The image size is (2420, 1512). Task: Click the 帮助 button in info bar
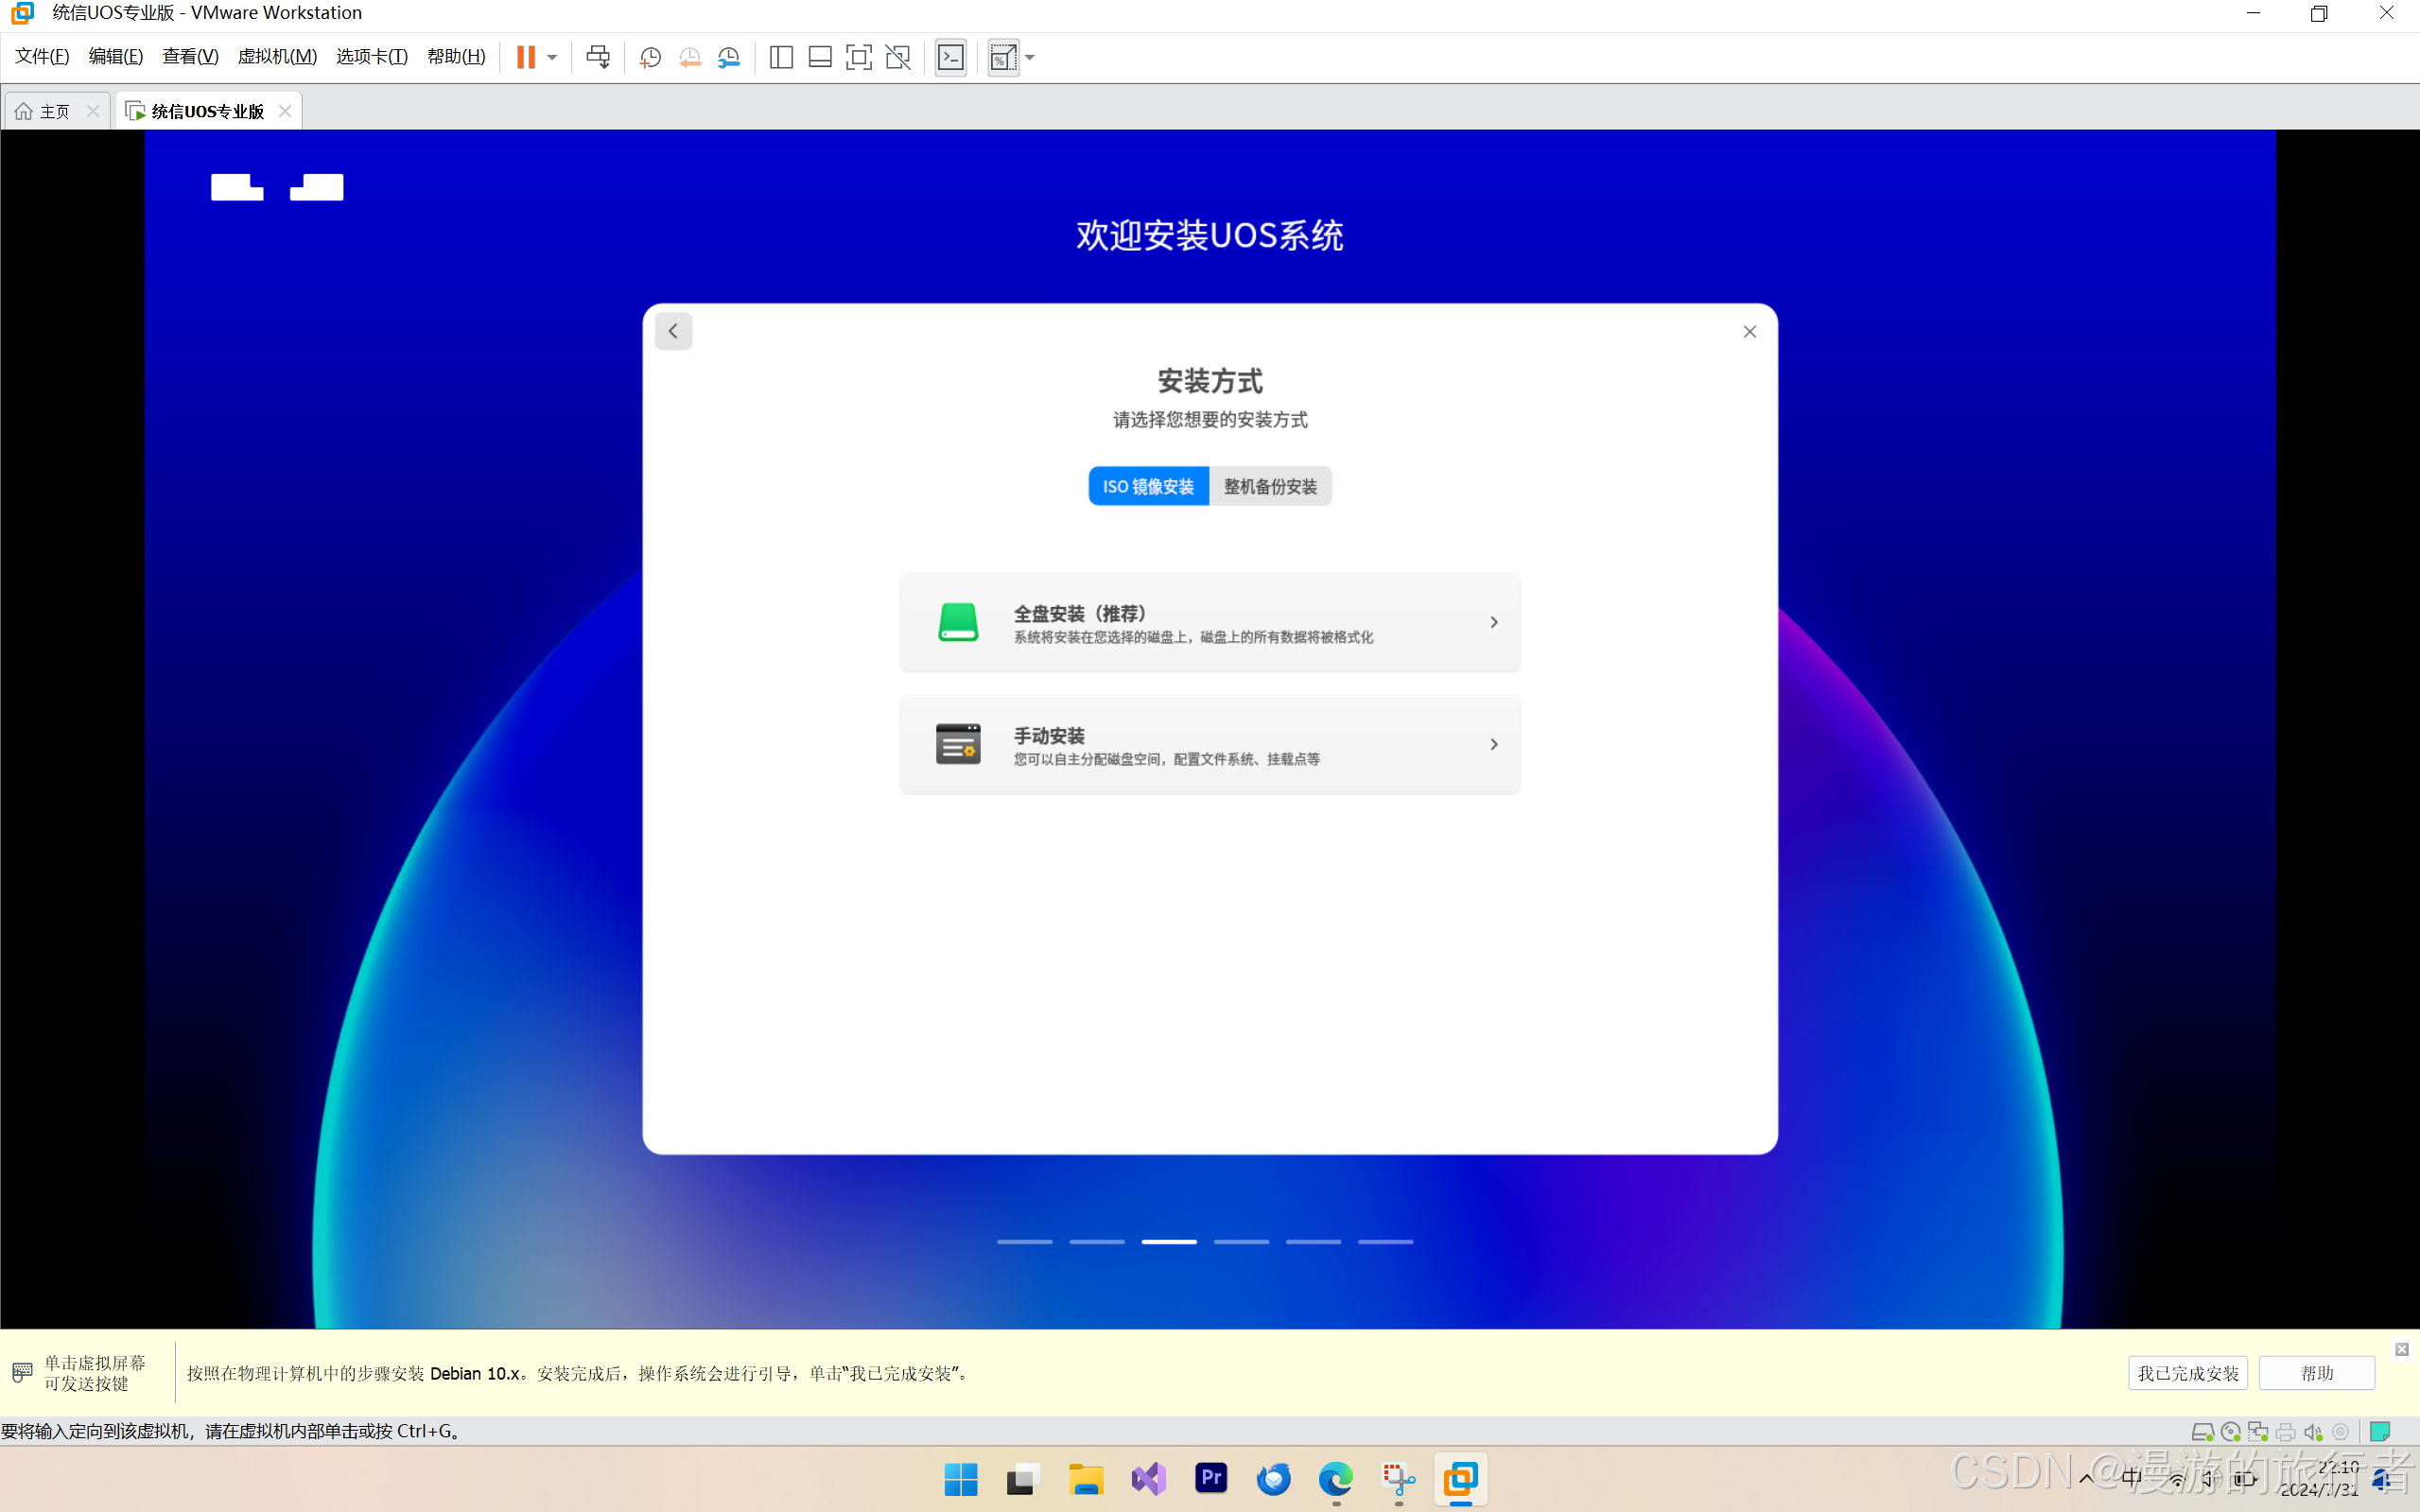[2316, 1373]
